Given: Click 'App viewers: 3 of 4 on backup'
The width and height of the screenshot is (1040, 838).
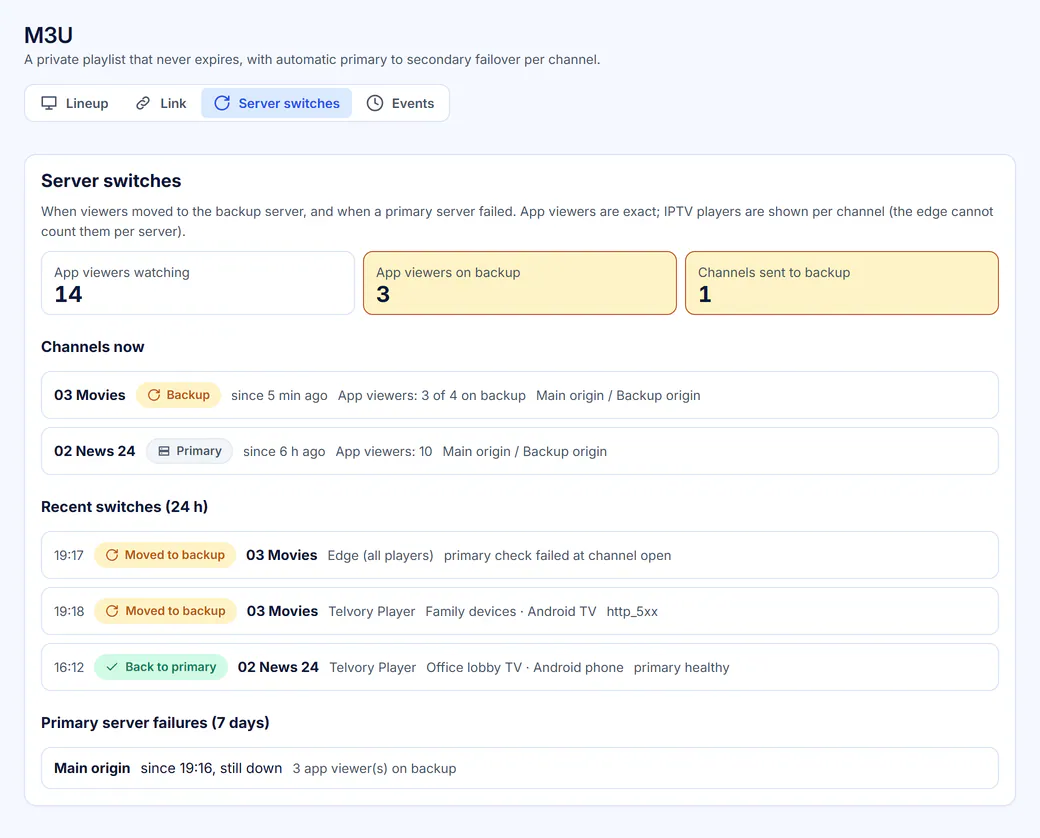Looking at the screenshot, I should 432,395.
